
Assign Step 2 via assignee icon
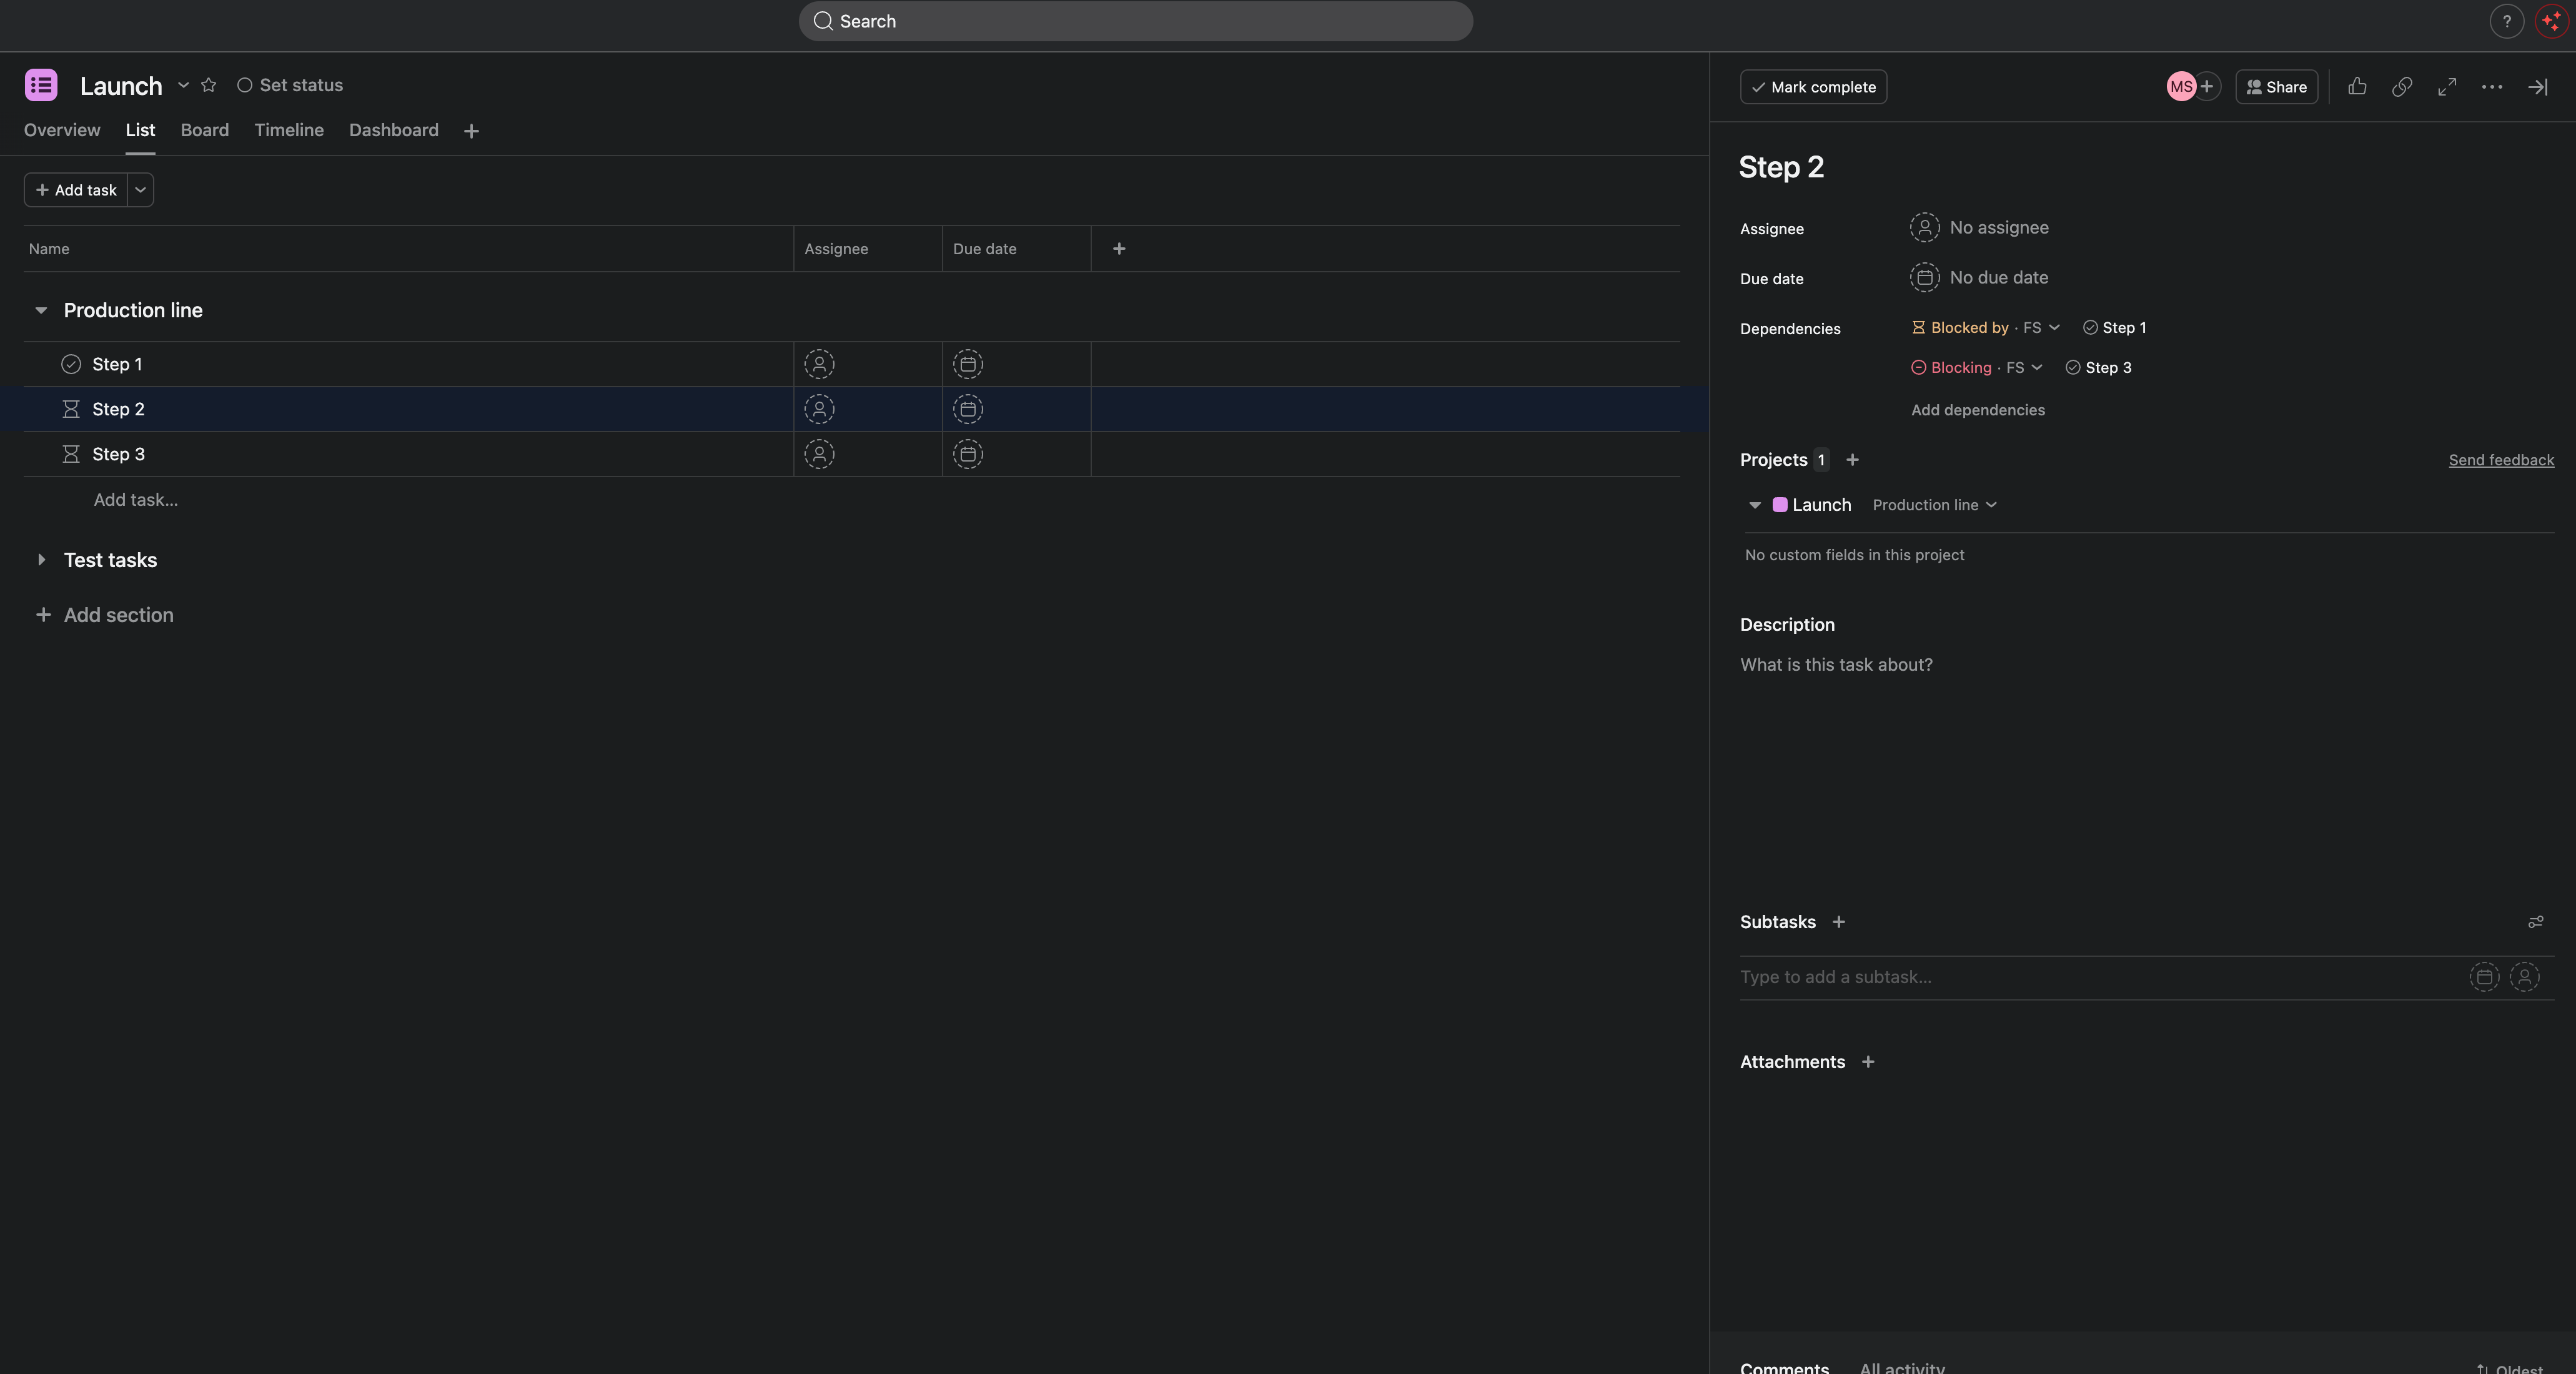819,409
